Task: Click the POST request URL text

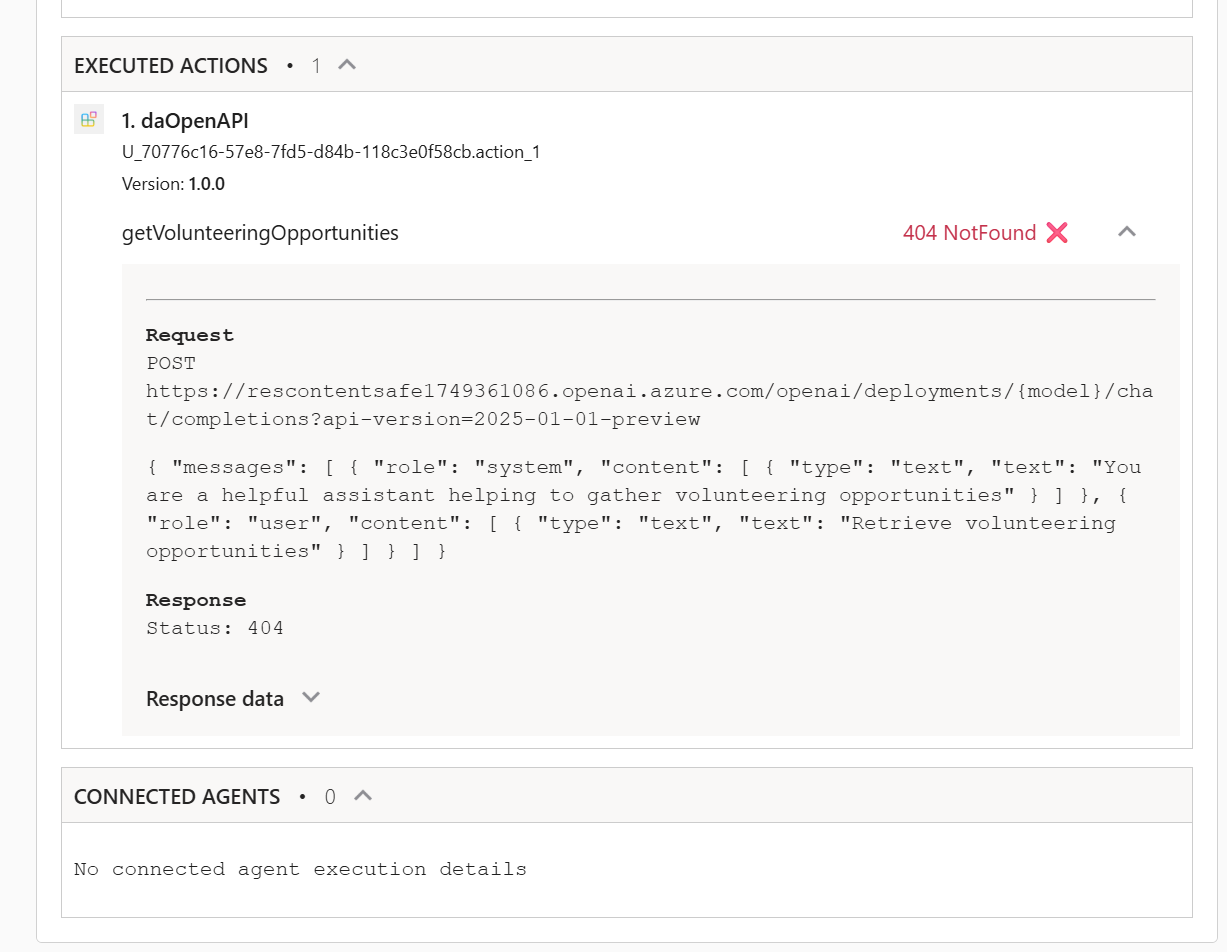Action: (x=648, y=405)
